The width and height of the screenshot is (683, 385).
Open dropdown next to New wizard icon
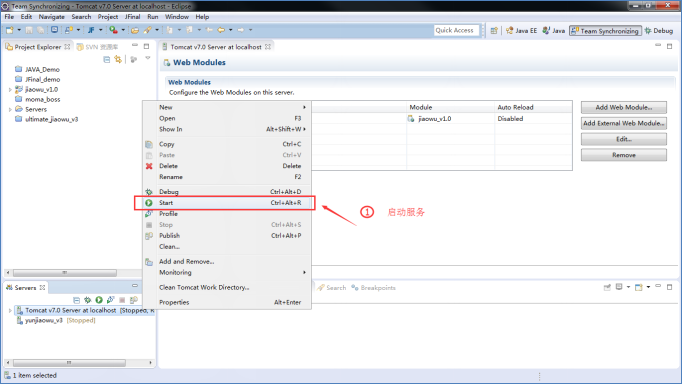point(19,30)
